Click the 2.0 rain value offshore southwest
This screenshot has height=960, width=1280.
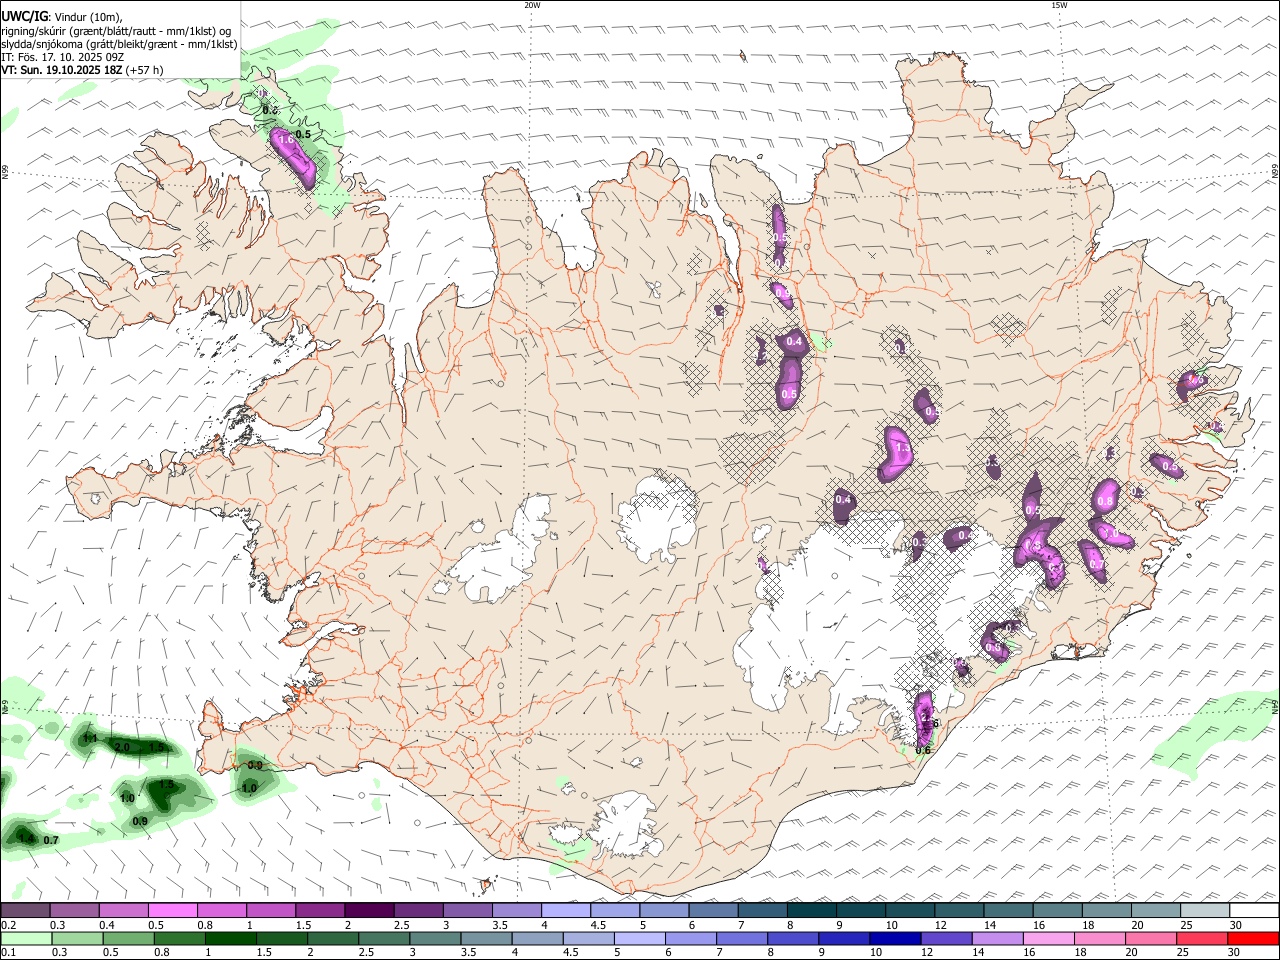122,747
